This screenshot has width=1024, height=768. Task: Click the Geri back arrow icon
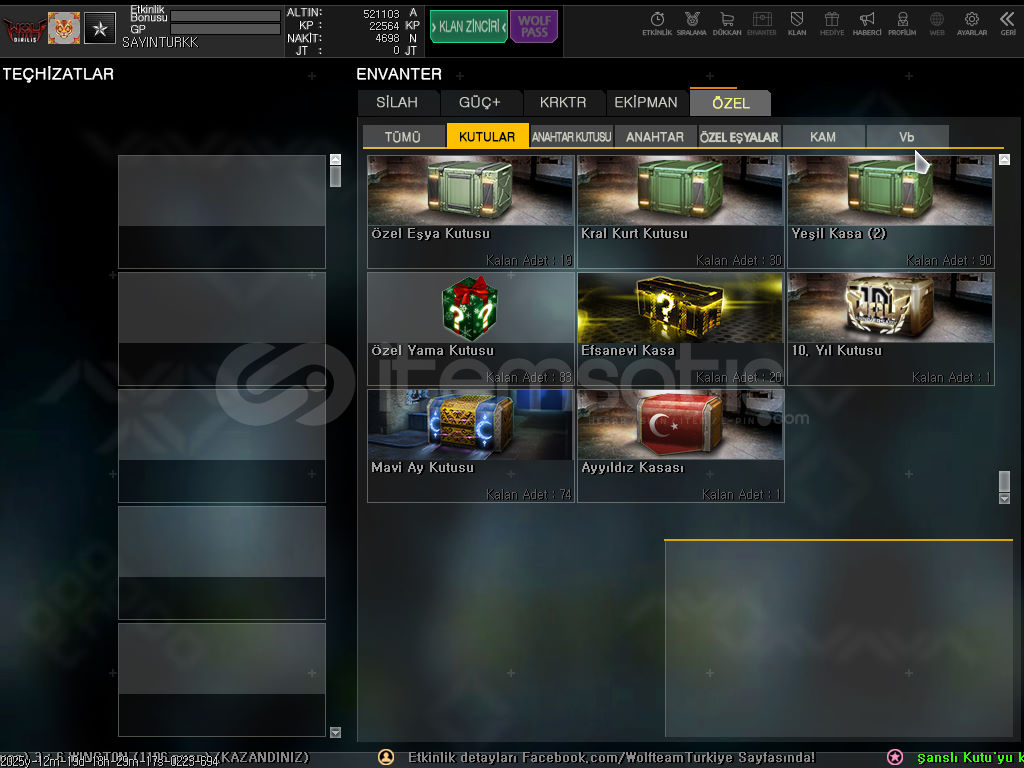pyautogui.click(x=1007, y=24)
